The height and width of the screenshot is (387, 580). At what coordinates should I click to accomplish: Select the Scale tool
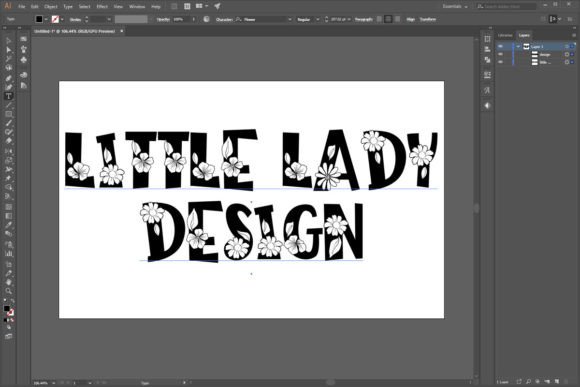click(x=8, y=160)
